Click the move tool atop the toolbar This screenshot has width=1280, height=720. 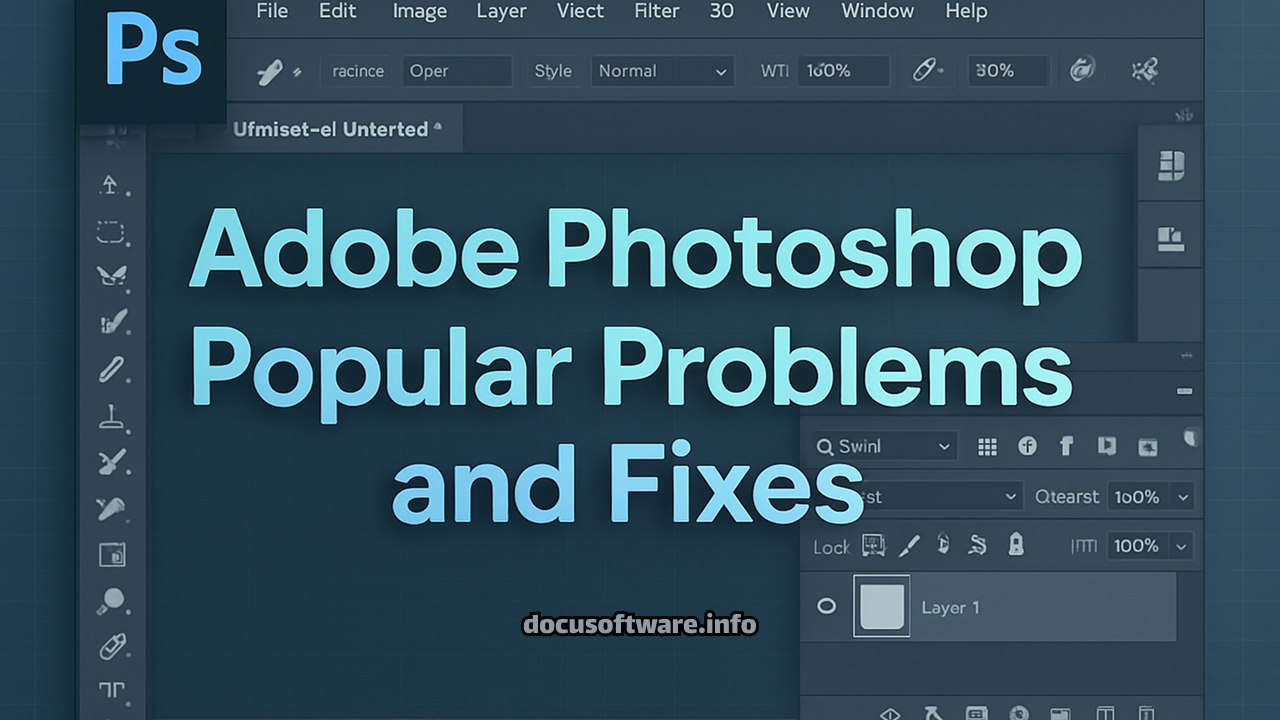coord(110,185)
